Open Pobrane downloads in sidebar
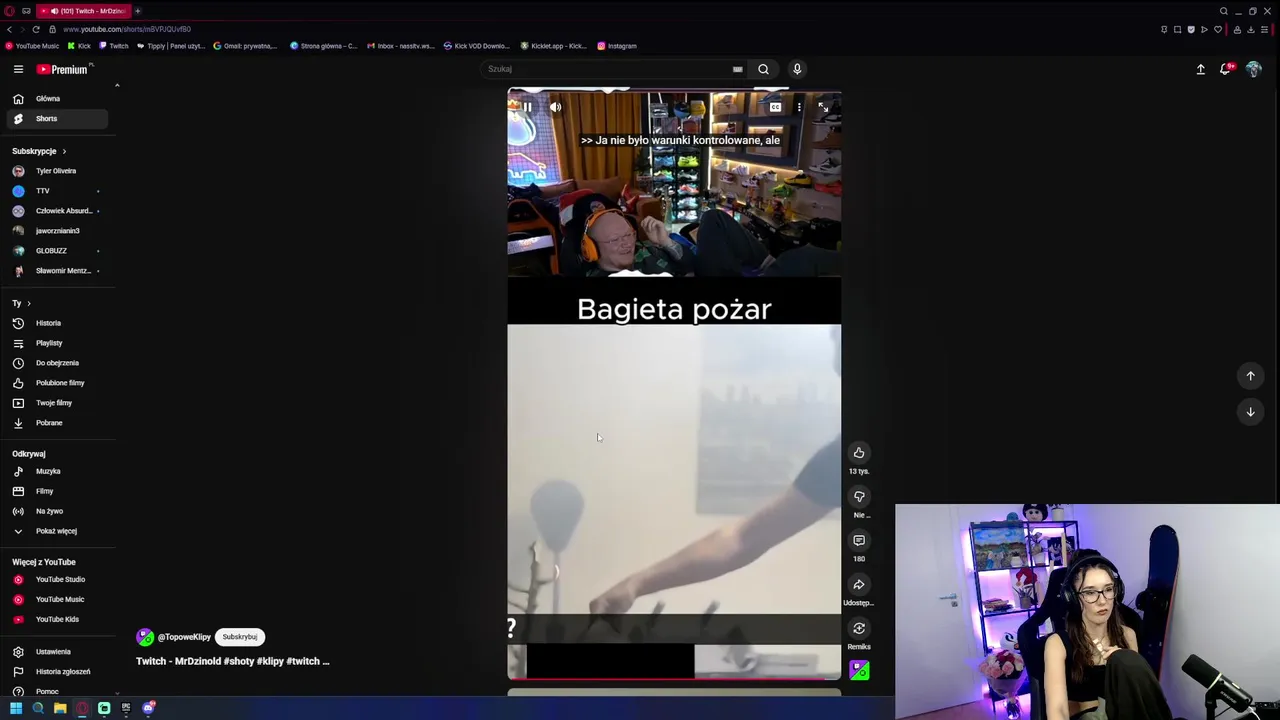1280x720 pixels. coord(58,423)
